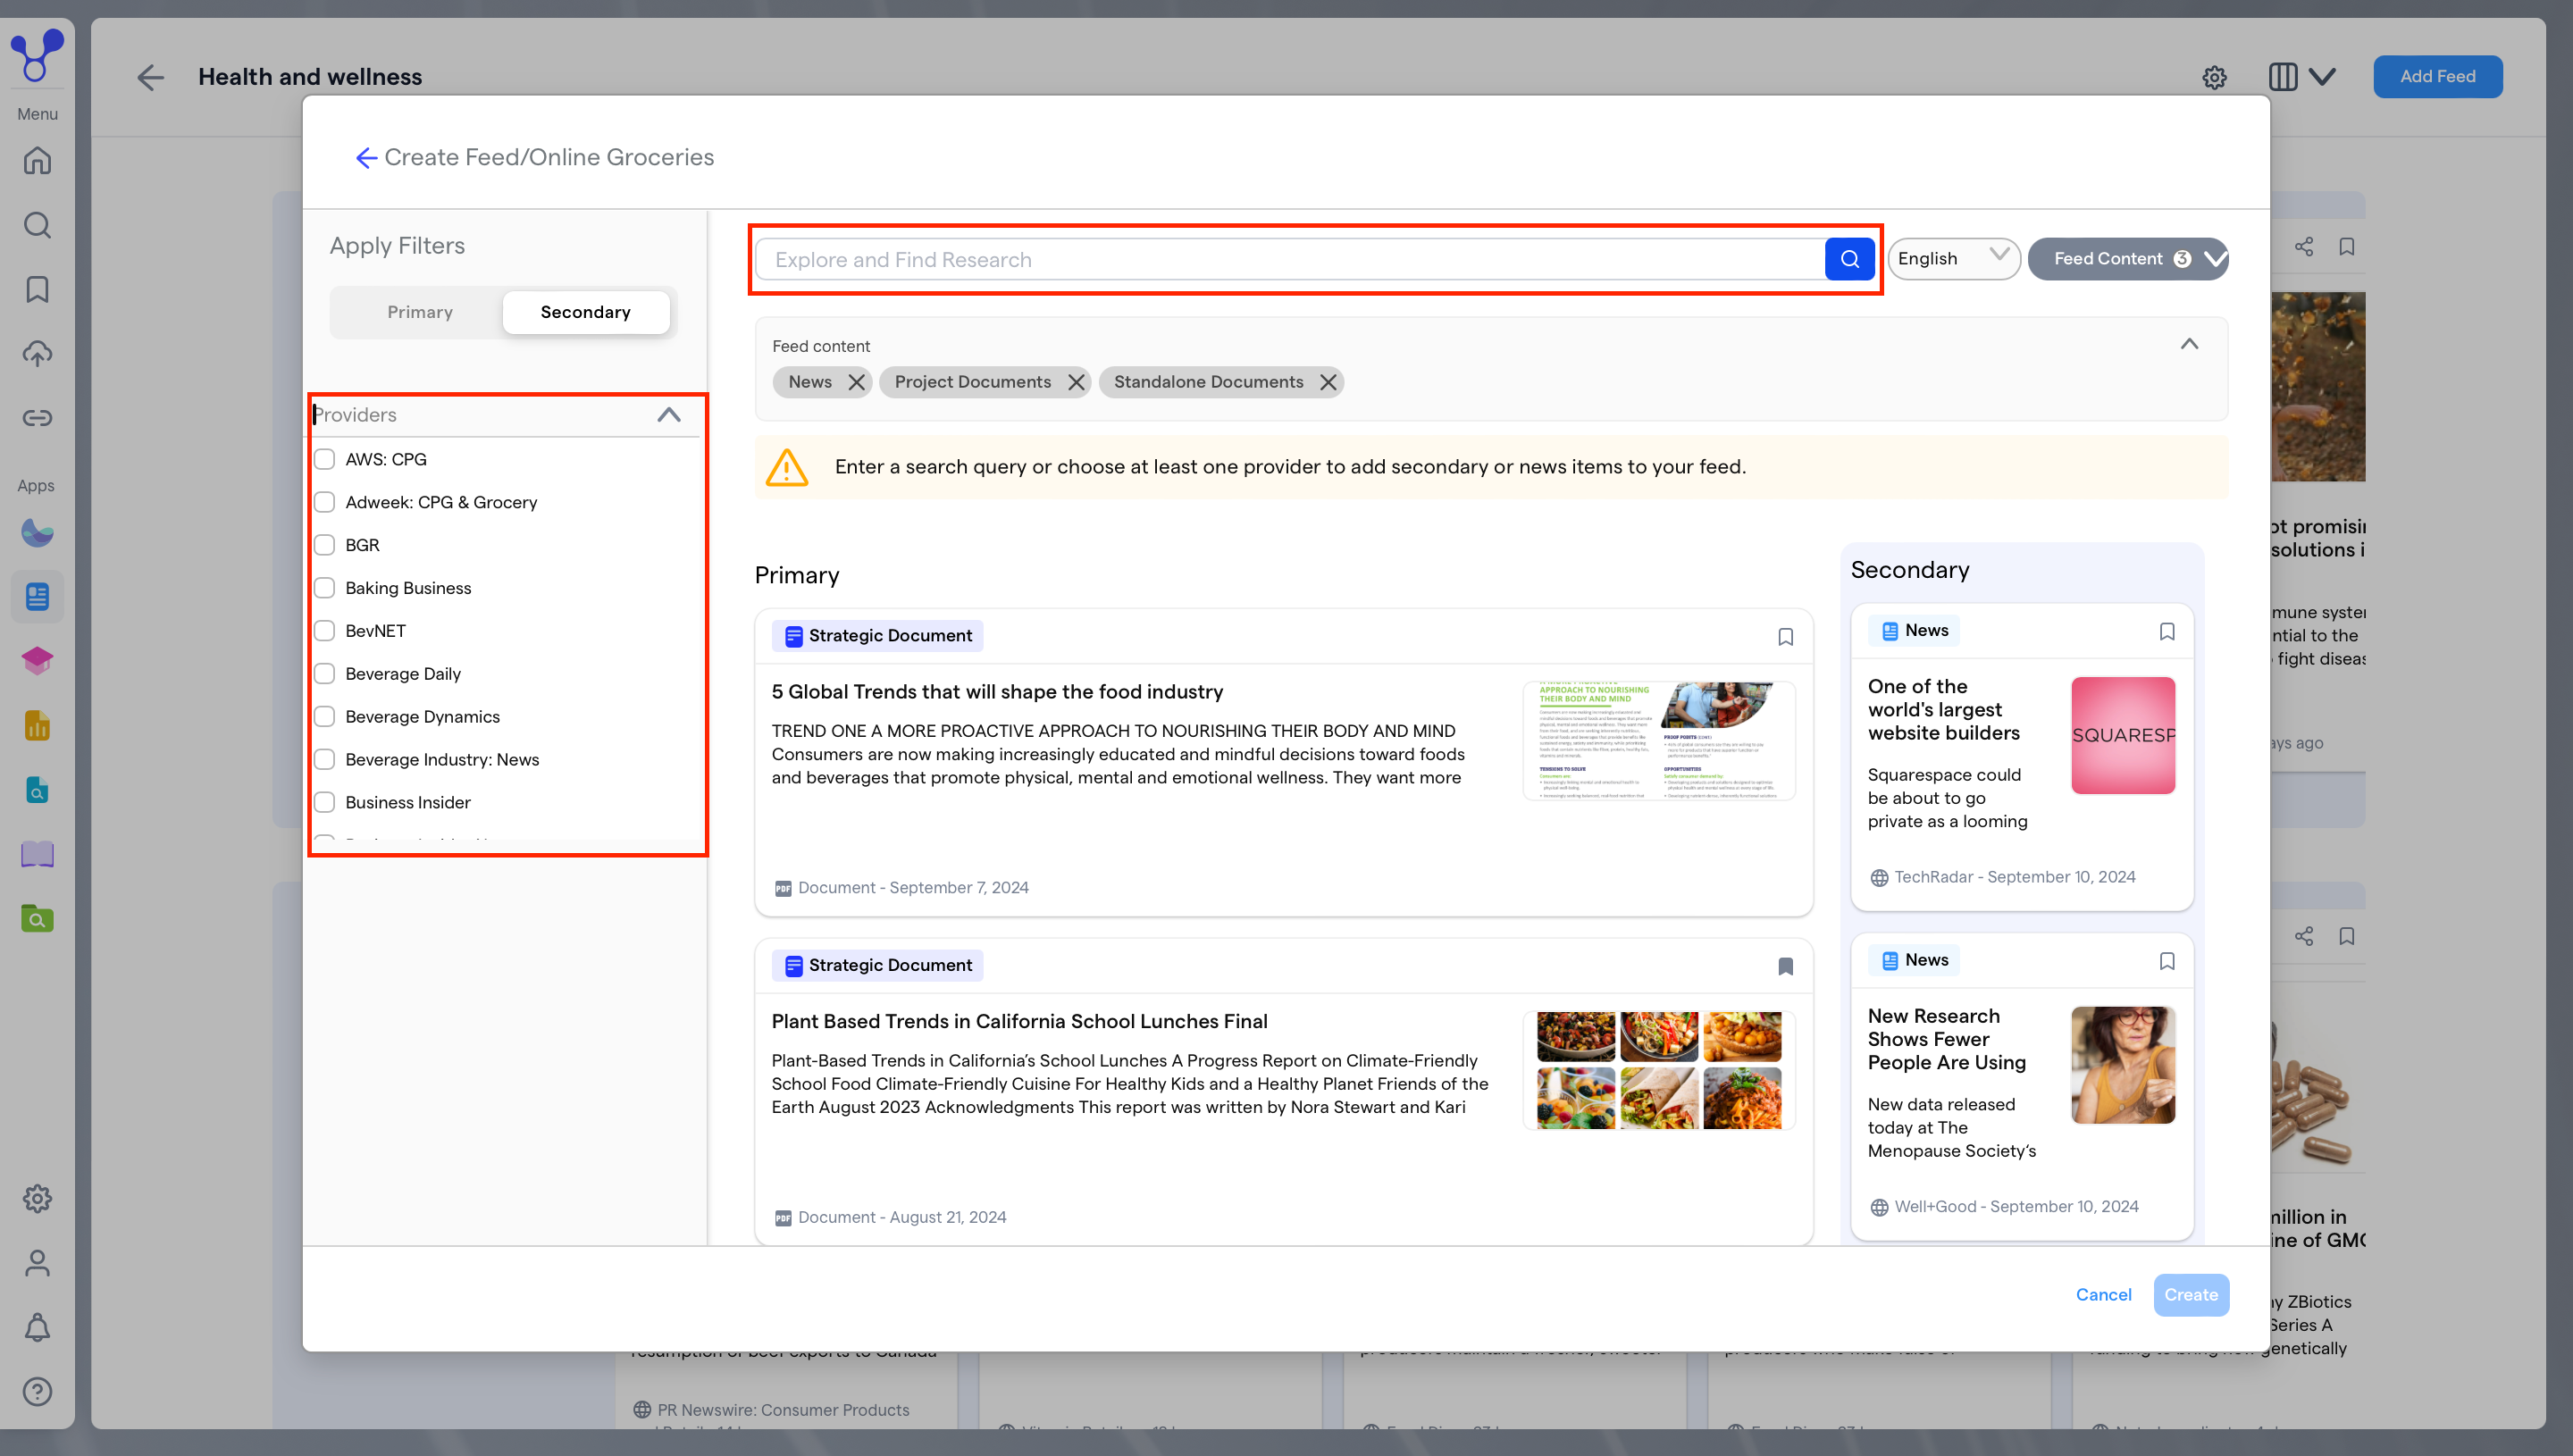The height and width of the screenshot is (1456, 2573).
Task: Open Plant Based Trends in California title
Action: click(1019, 1021)
